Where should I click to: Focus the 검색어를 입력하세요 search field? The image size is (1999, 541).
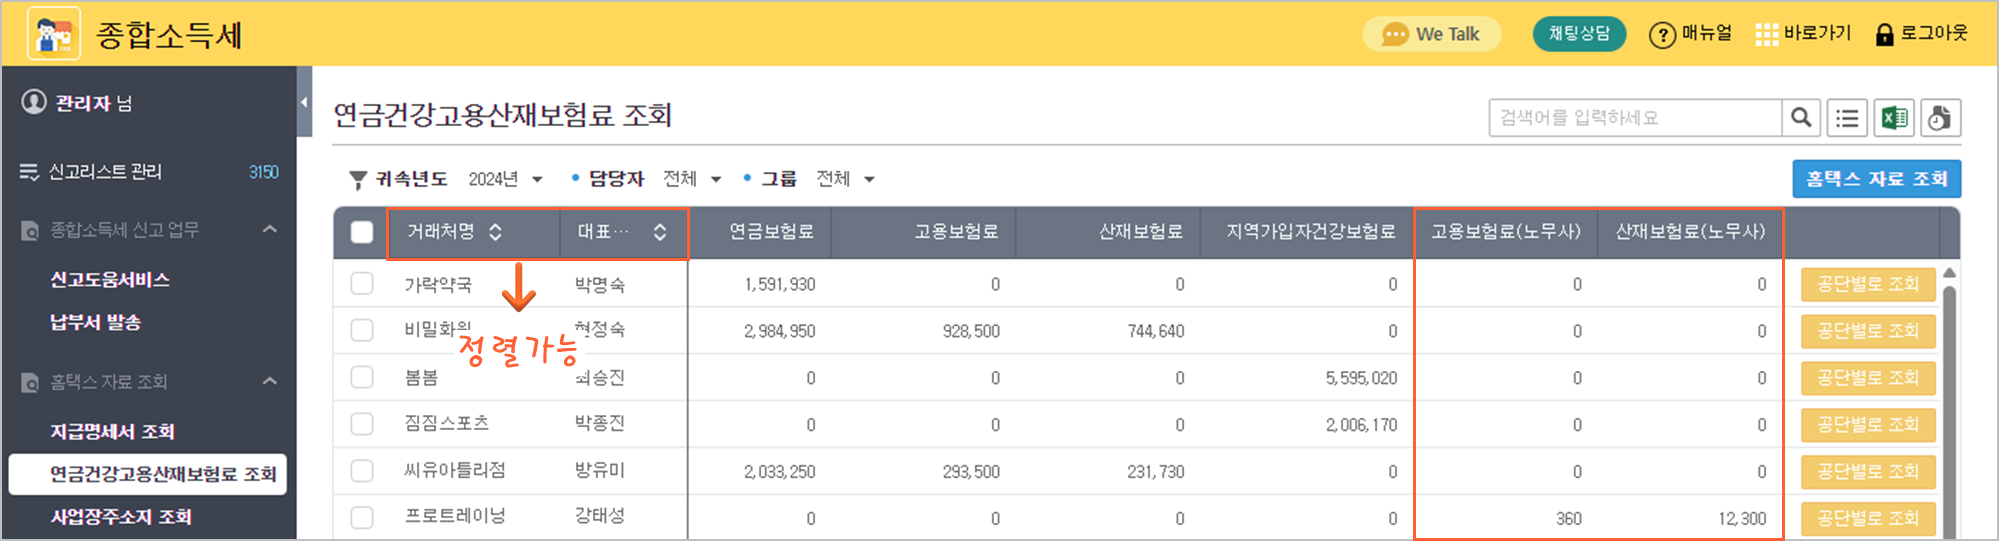point(1635,118)
